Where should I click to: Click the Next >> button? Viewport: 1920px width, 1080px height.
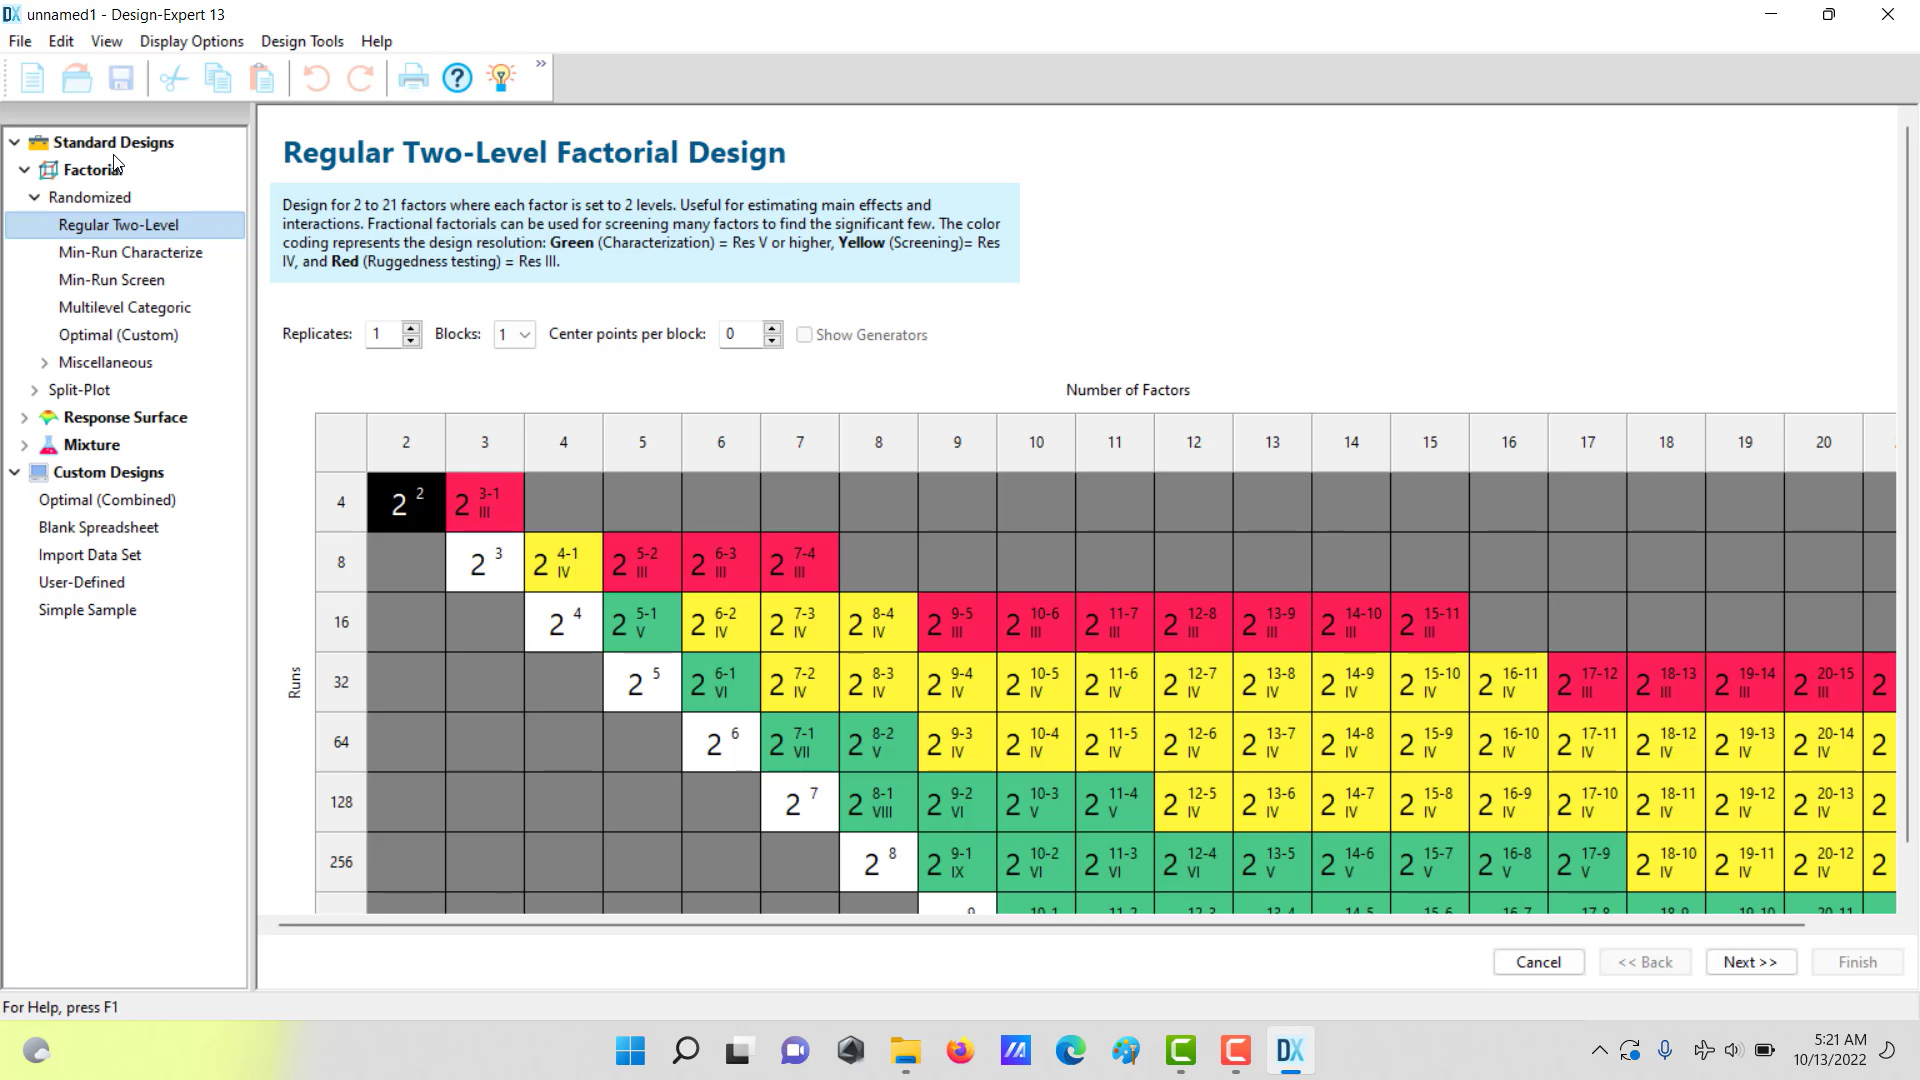(1750, 962)
